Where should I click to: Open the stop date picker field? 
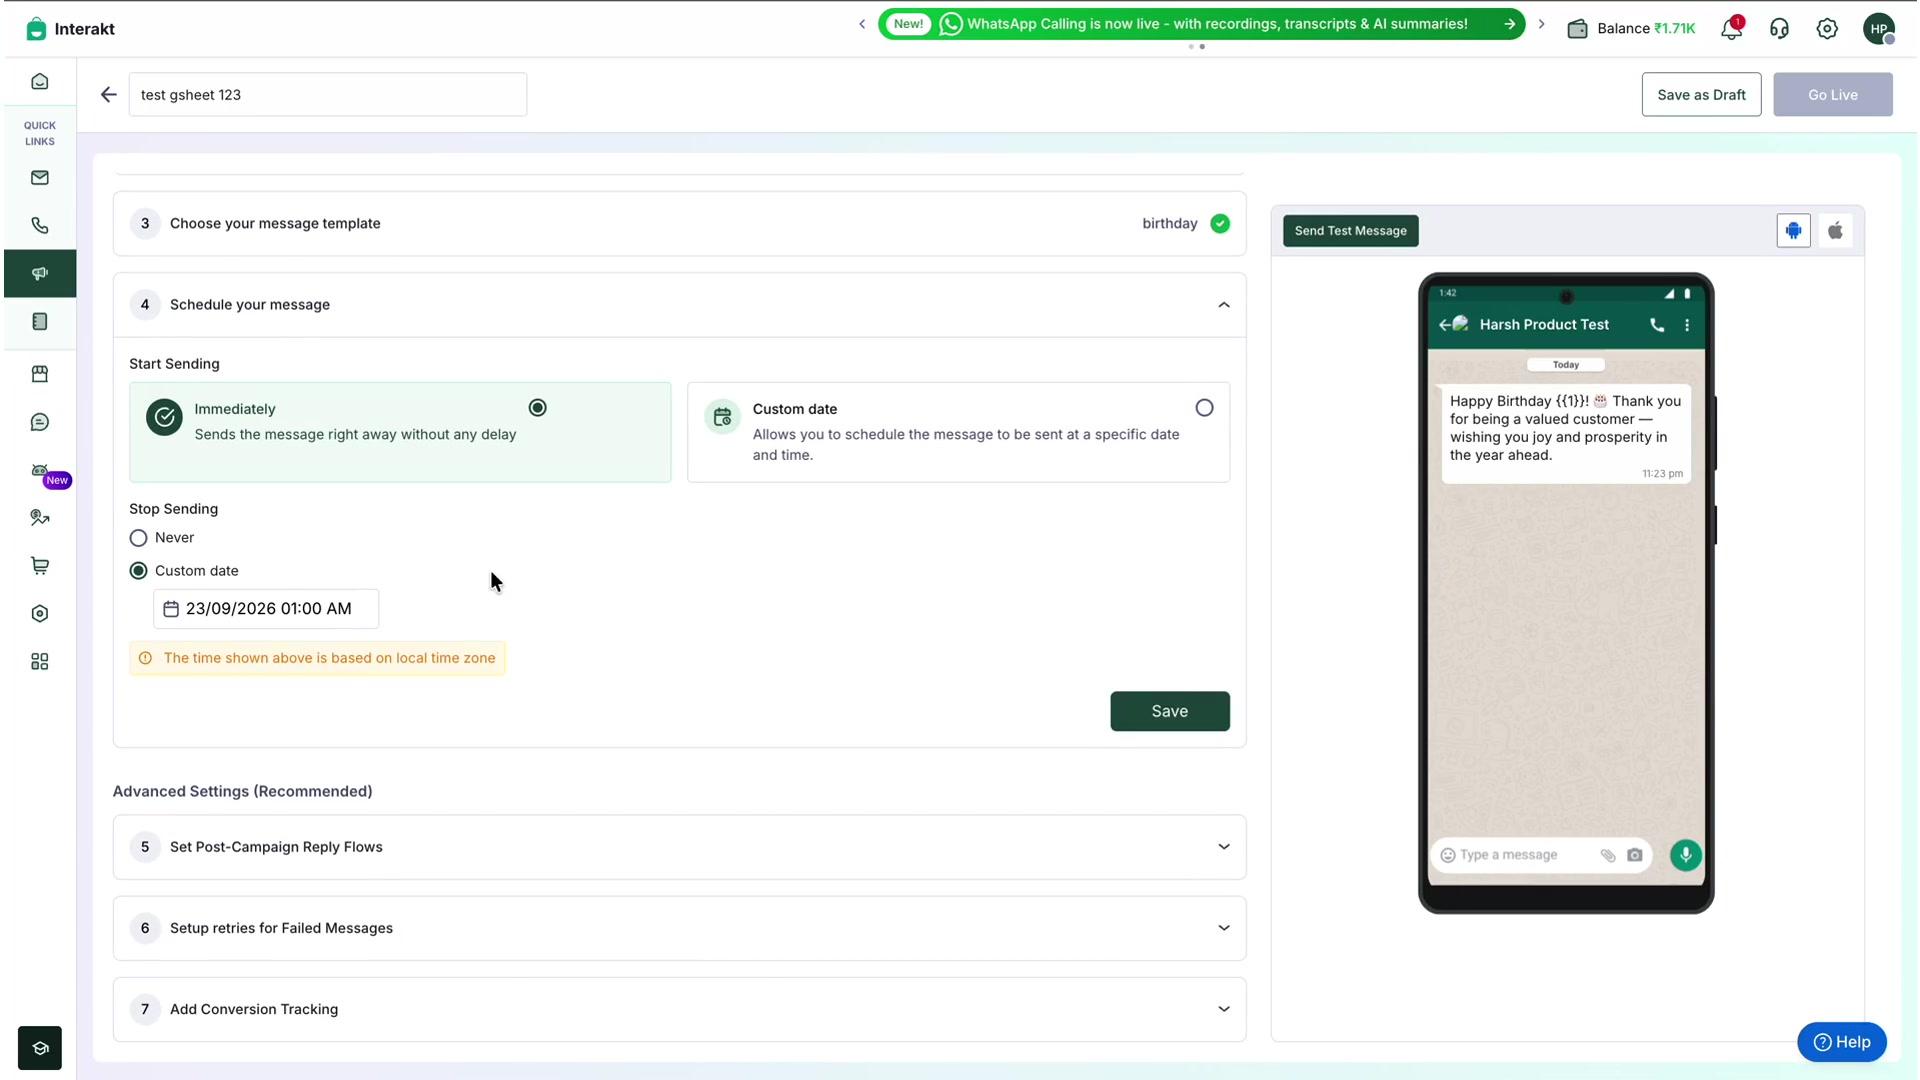click(266, 609)
